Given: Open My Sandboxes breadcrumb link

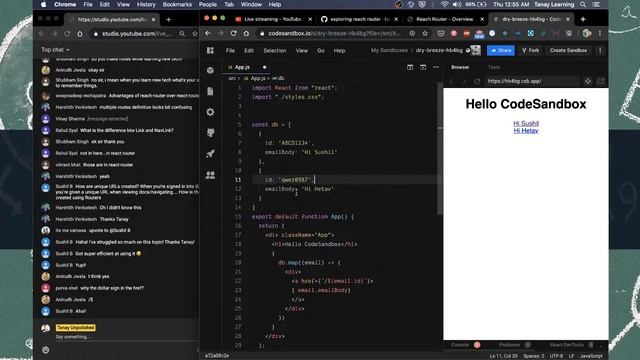Looking at the screenshot, I should click(x=389, y=51).
